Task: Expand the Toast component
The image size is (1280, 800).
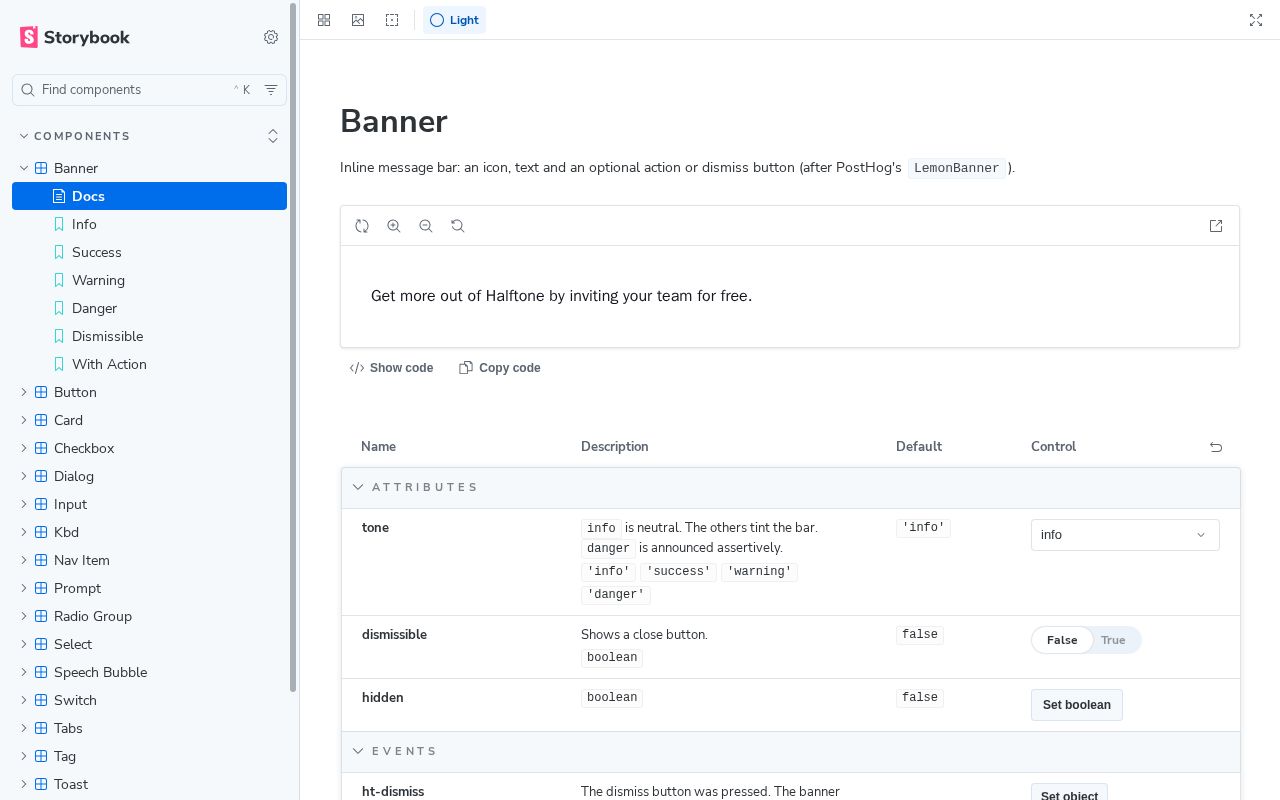Action: pos(149,784)
